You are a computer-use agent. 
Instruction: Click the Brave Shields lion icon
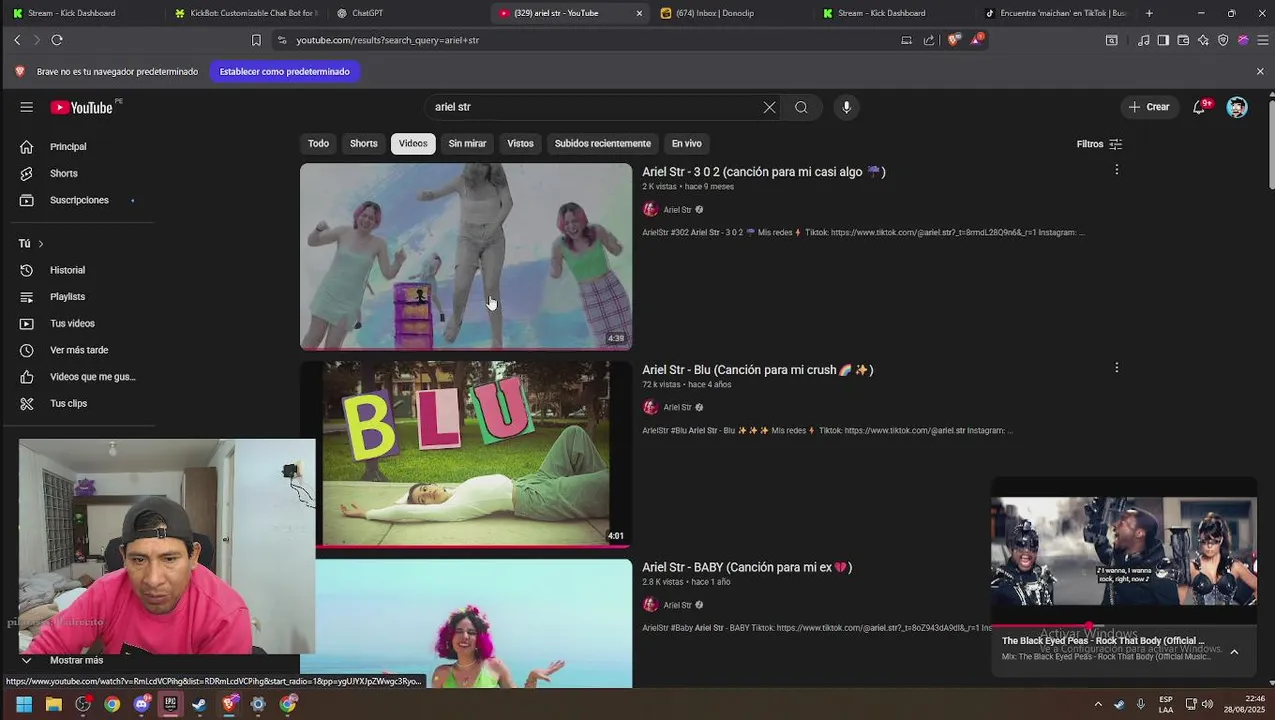(x=954, y=40)
